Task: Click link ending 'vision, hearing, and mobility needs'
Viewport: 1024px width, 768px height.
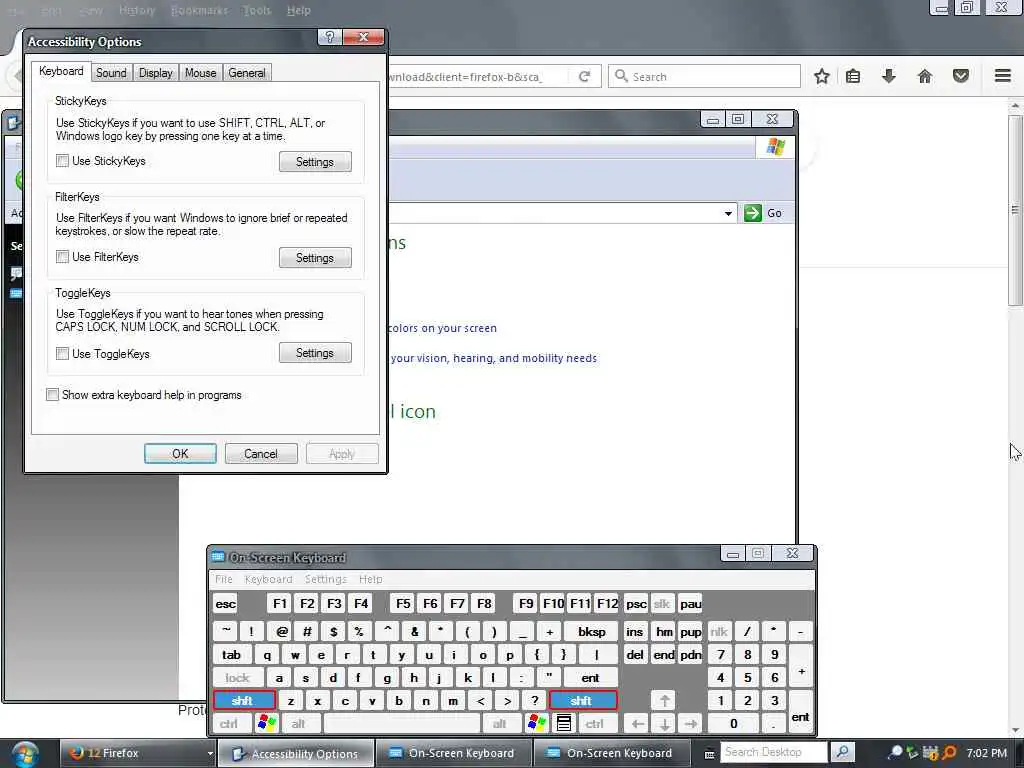Action: (x=494, y=358)
